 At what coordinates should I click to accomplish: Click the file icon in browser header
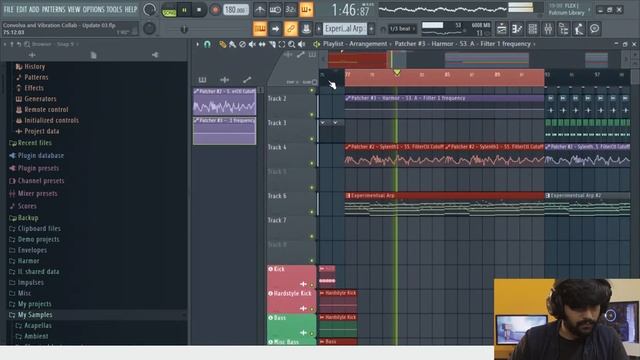pyautogui.click(x=93, y=55)
